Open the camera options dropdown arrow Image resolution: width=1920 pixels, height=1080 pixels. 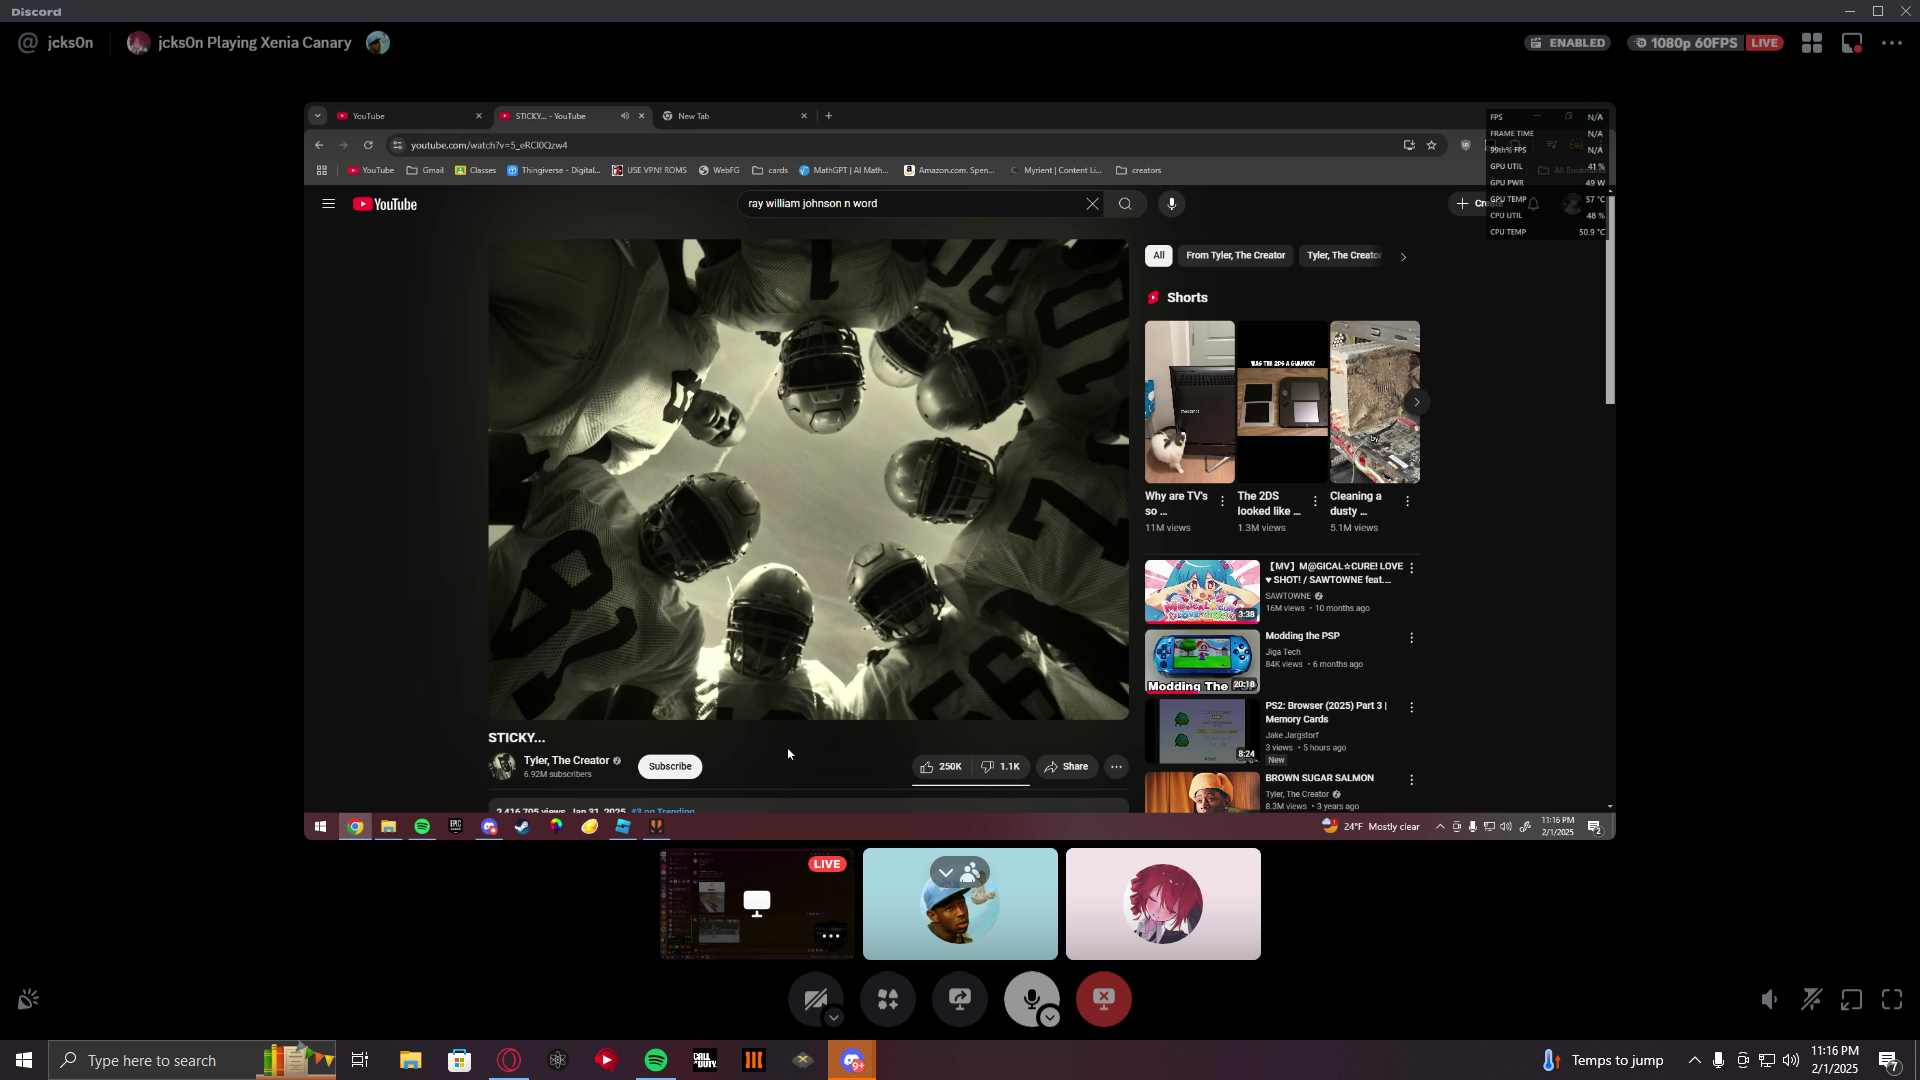[x=834, y=1018]
